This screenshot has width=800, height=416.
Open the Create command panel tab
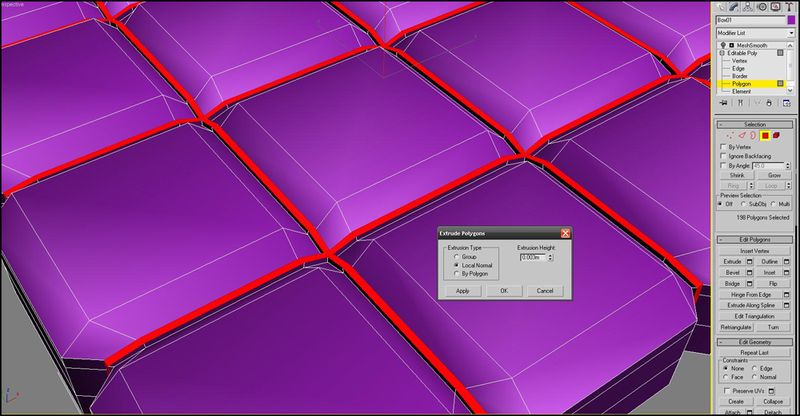tap(720, 7)
